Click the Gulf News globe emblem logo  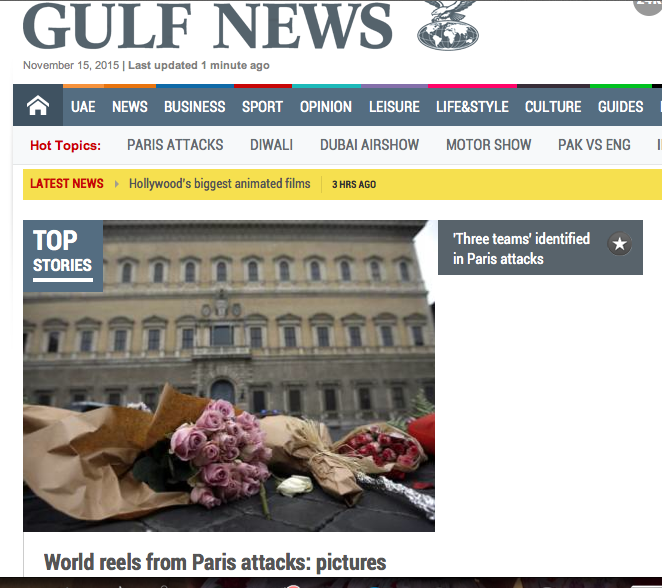(448, 25)
